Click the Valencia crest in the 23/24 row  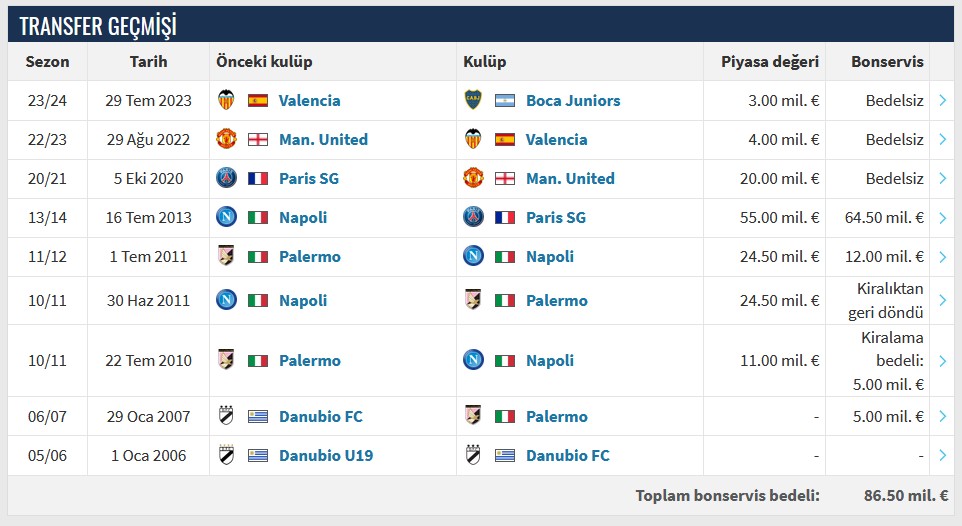pyautogui.click(x=226, y=100)
